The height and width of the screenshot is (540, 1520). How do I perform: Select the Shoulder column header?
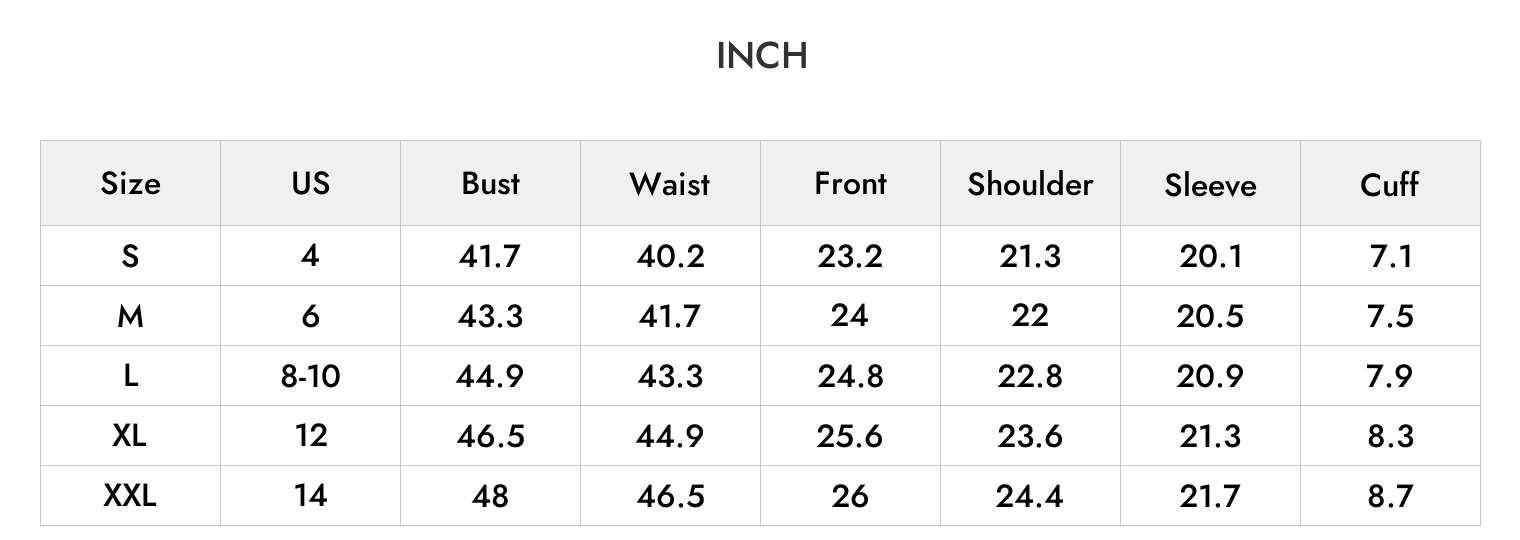pos(1030,184)
